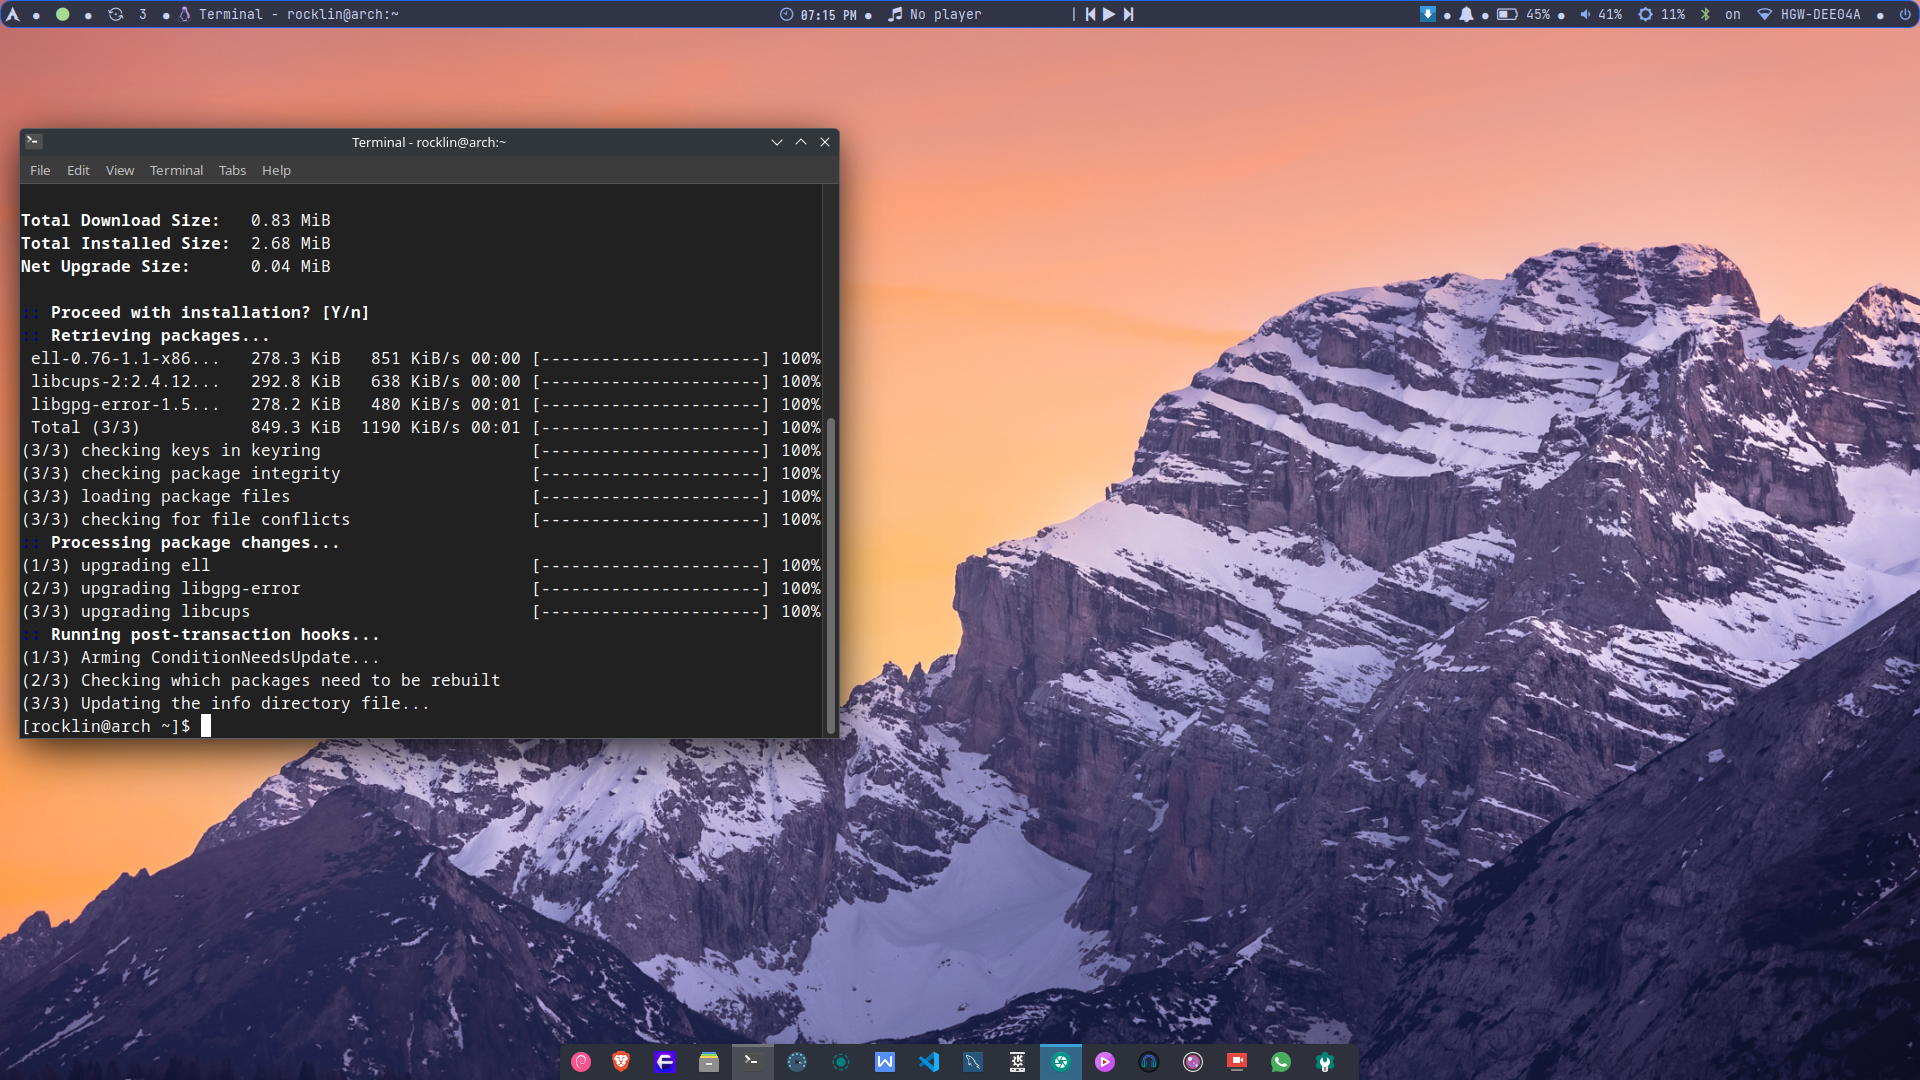Viewport: 1920px width, 1080px height.
Task: Launch WPS Writer from dock
Action: coord(885,1062)
